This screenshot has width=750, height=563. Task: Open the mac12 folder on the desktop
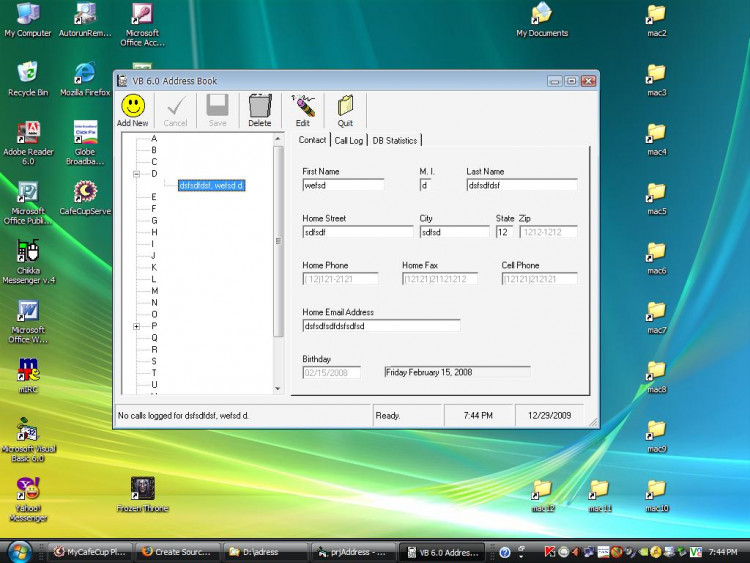pyautogui.click(x=542, y=496)
